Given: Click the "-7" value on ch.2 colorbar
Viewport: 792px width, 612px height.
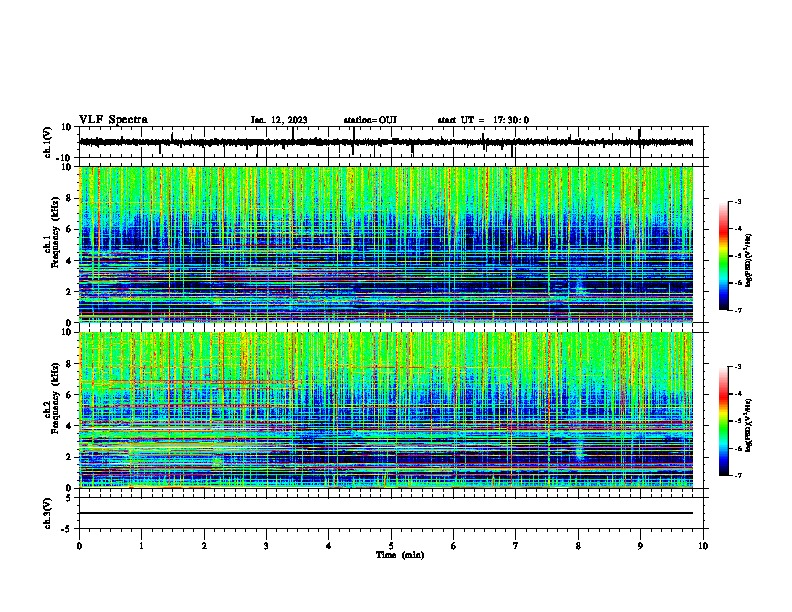Looking at the screenshot, I should (x=737, y=475).
